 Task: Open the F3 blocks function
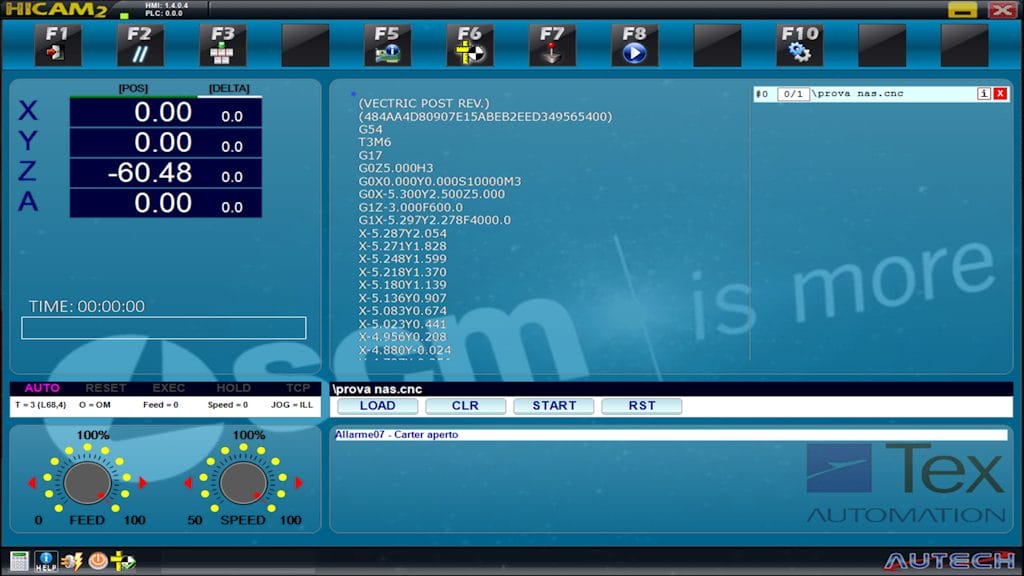222,45
